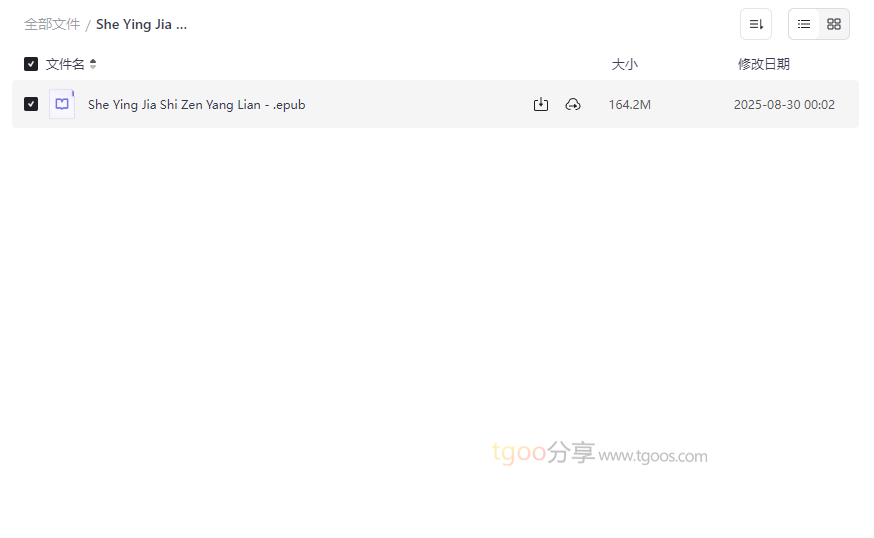
Task: Uncheck the She Ying Jia file checkbox
Action: click(31, 104)
